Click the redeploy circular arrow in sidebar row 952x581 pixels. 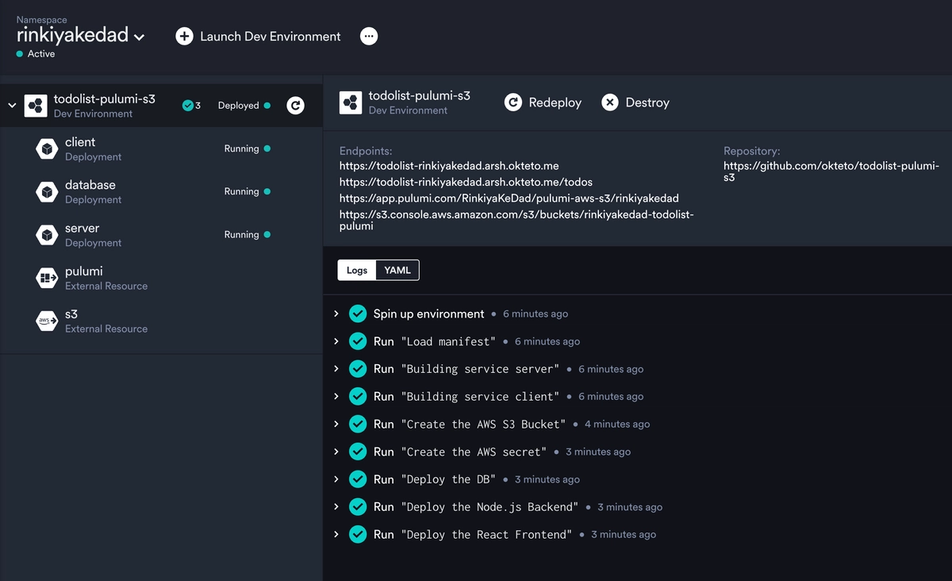[295, 105]
